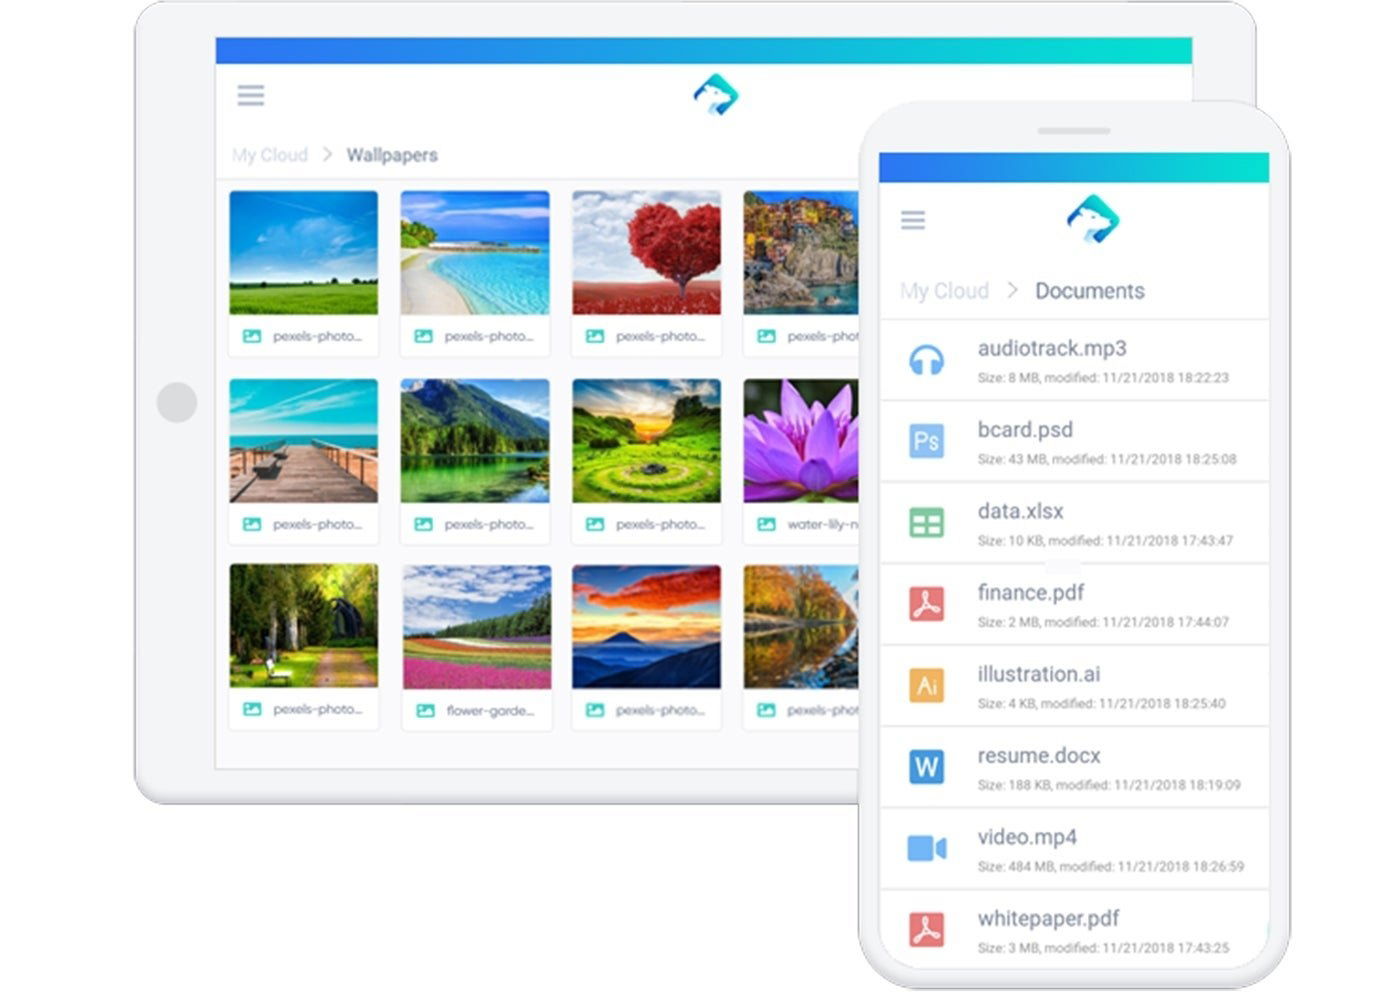
Task: Click the Photoshop icon next to bcard.psd
Action: (x=926, y=441)
